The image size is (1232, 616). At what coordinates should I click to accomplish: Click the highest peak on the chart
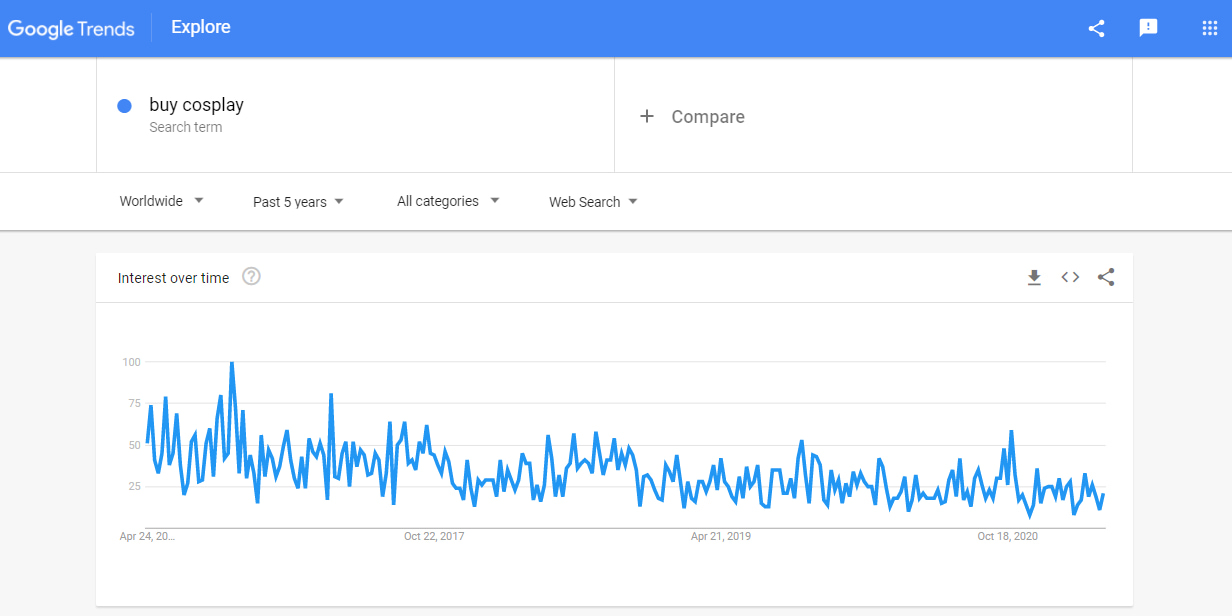click(x=232, y=363)
